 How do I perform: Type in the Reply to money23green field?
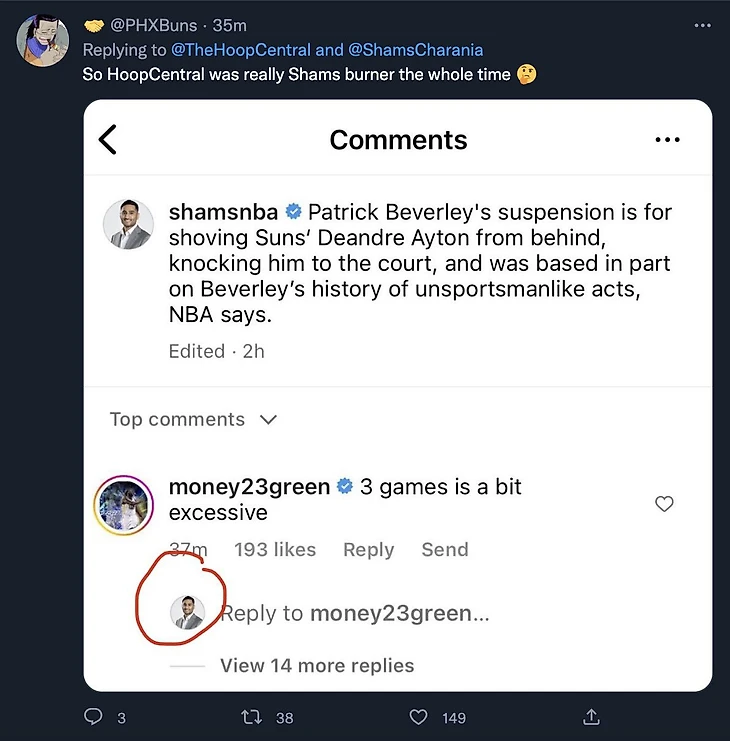click(354, 613)
